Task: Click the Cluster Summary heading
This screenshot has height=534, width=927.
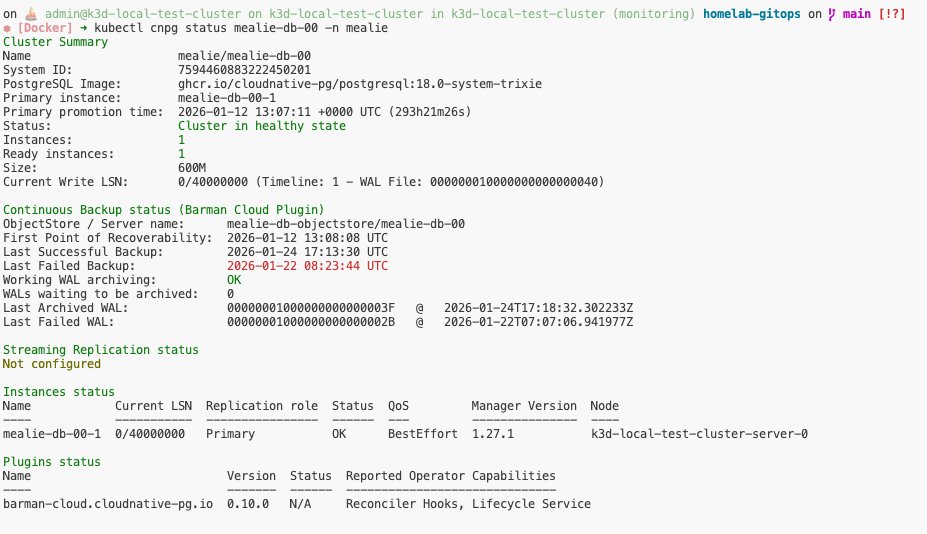Action: (x=53, y=42)
